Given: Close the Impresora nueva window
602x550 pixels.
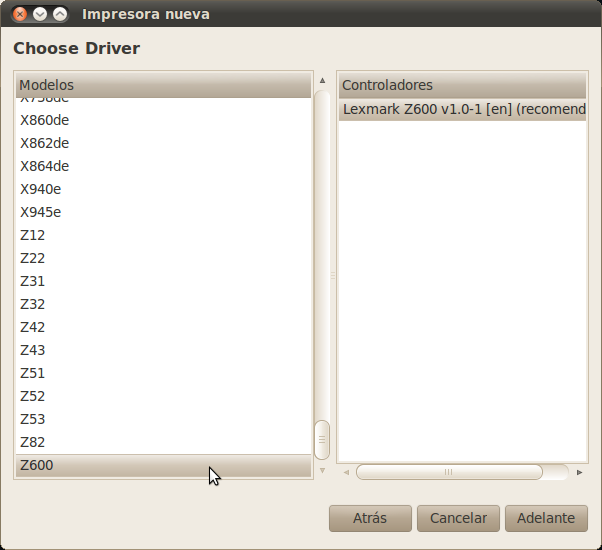Looking at the screenshot, I should point(20,14).
